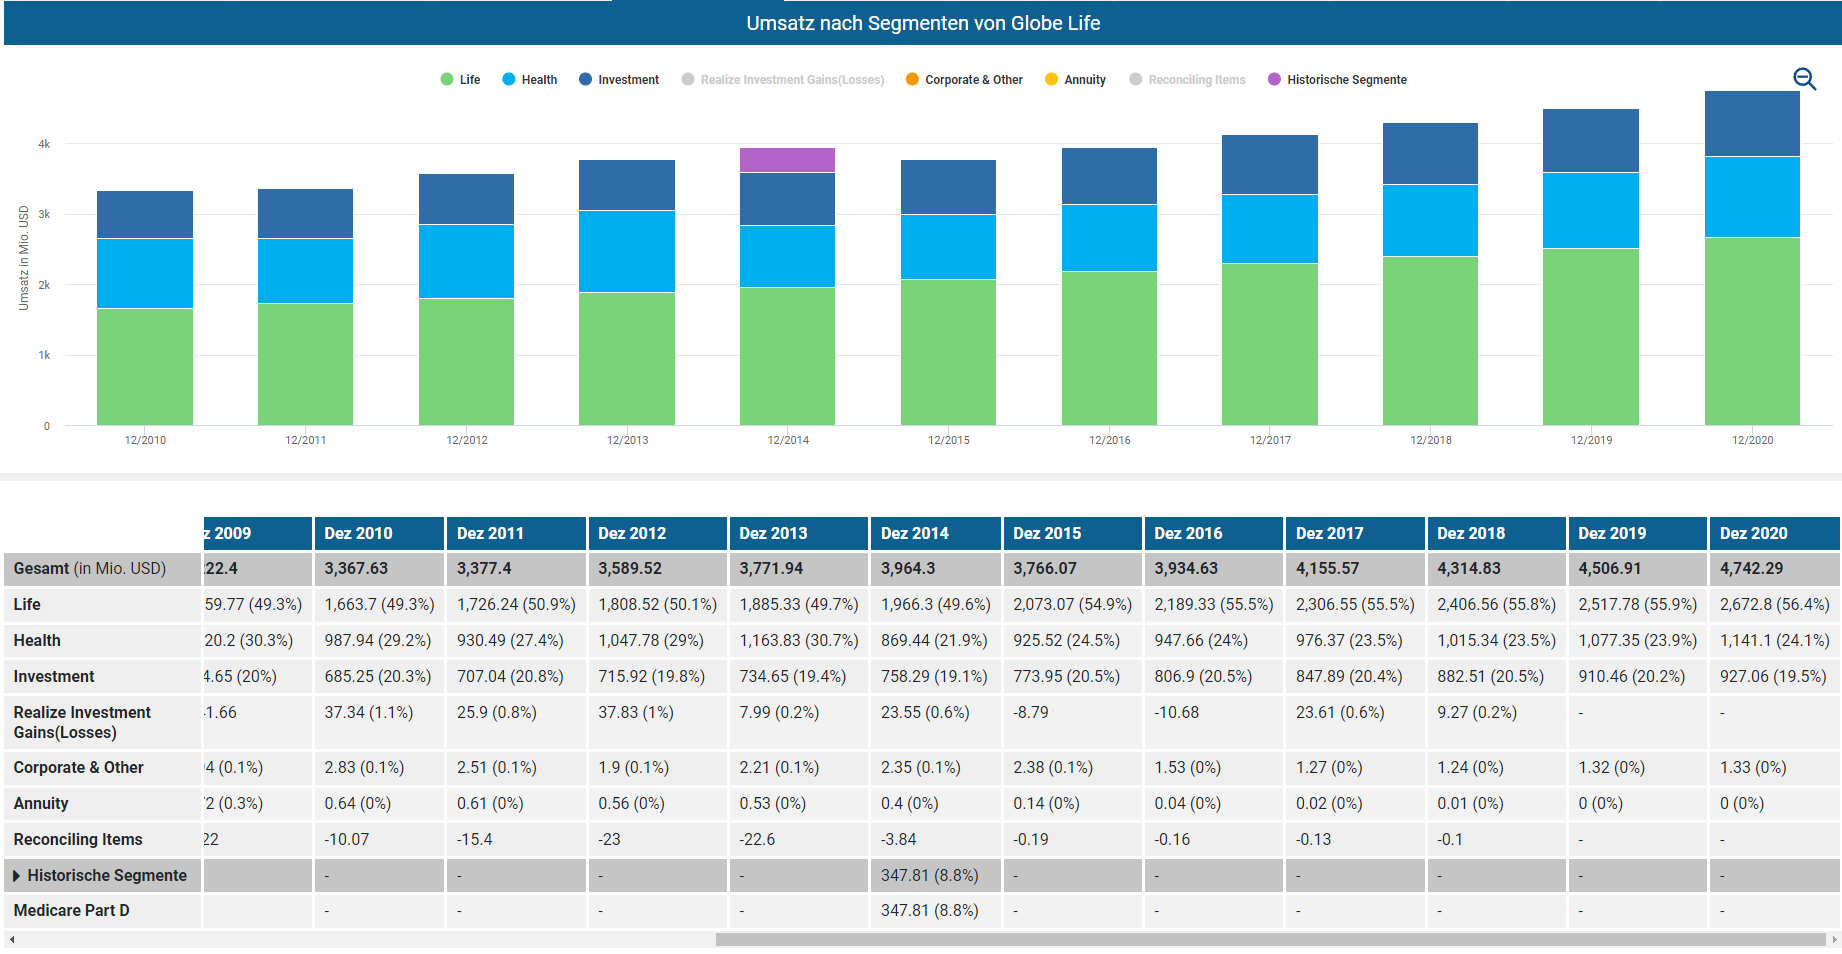Click the zoom-out magnifier icon

(1804, 79)
